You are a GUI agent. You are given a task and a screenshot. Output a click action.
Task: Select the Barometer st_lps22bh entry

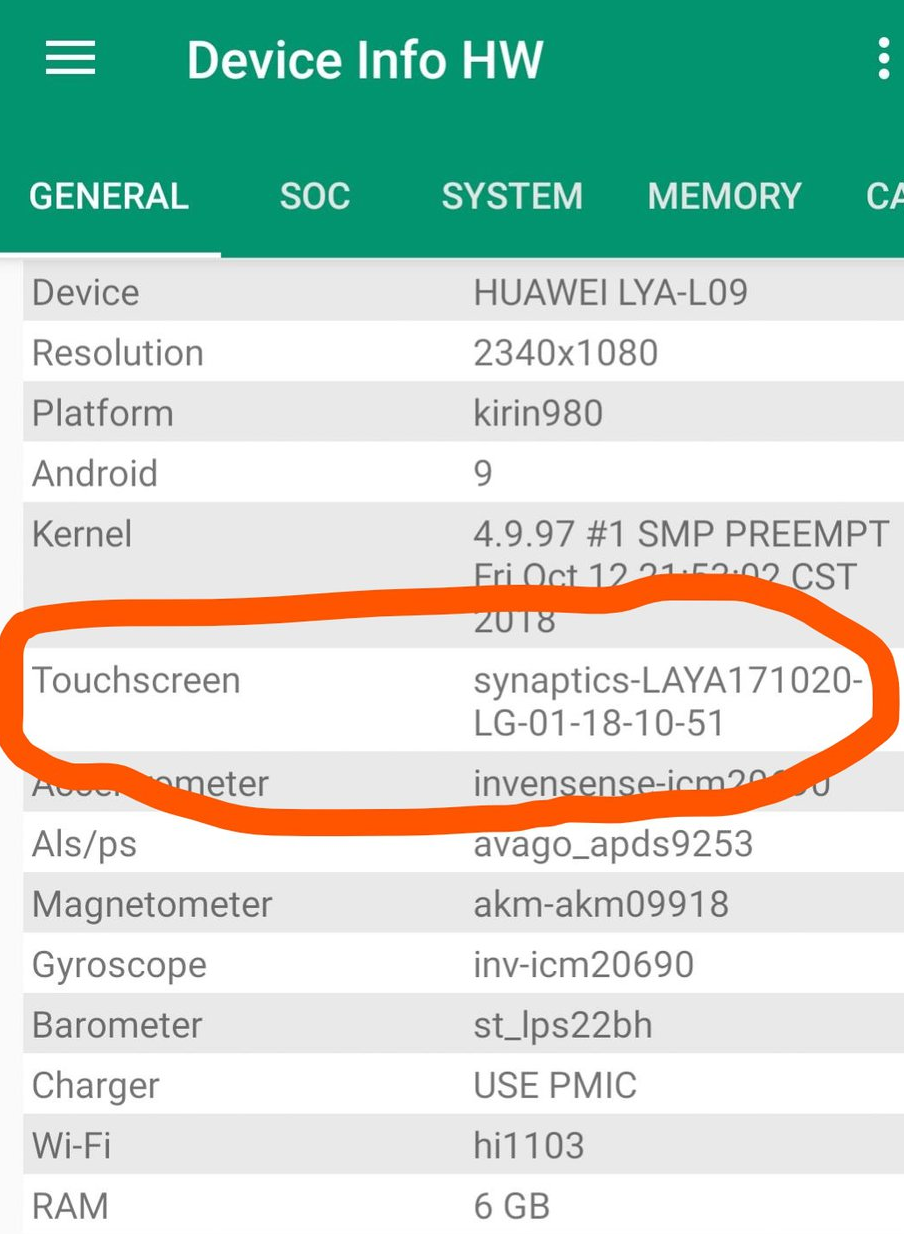[x=460, y=1025]
